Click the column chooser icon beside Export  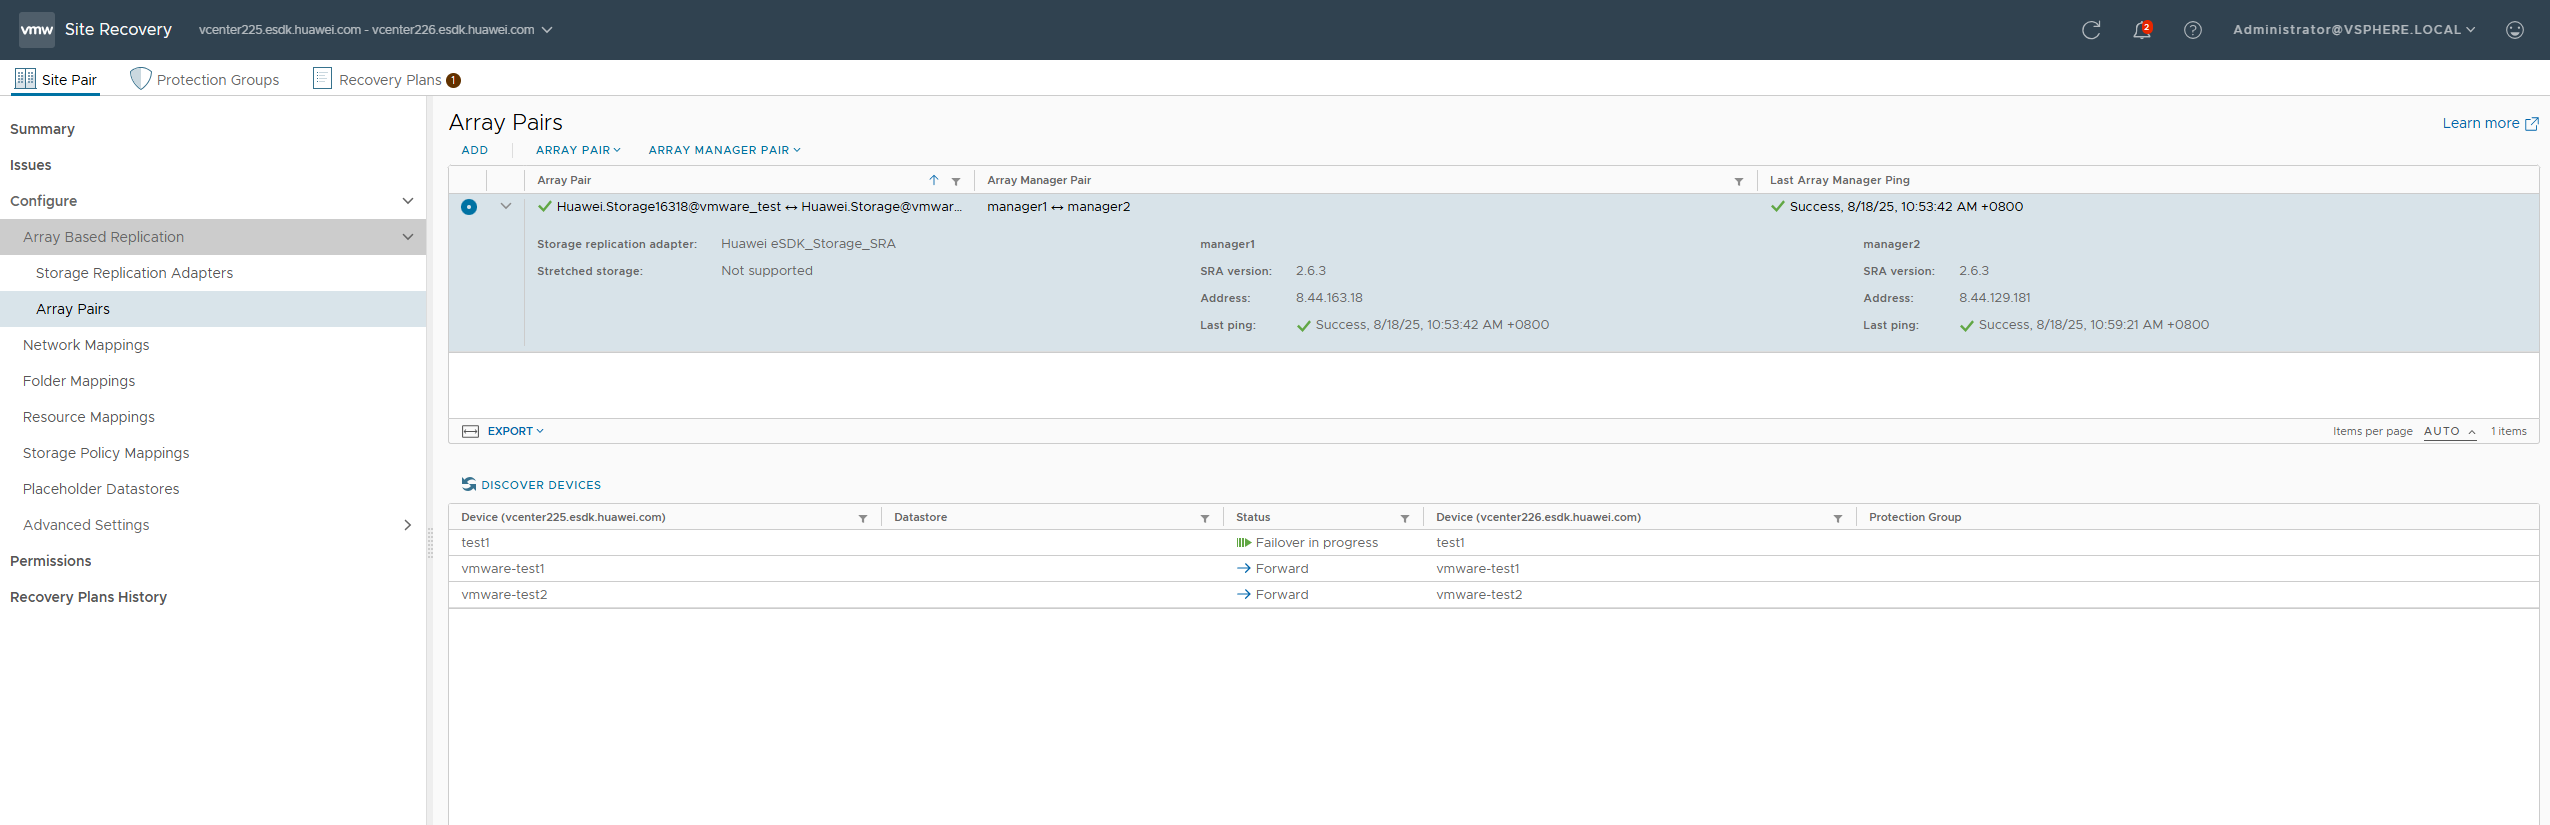[x=471, y=431]
